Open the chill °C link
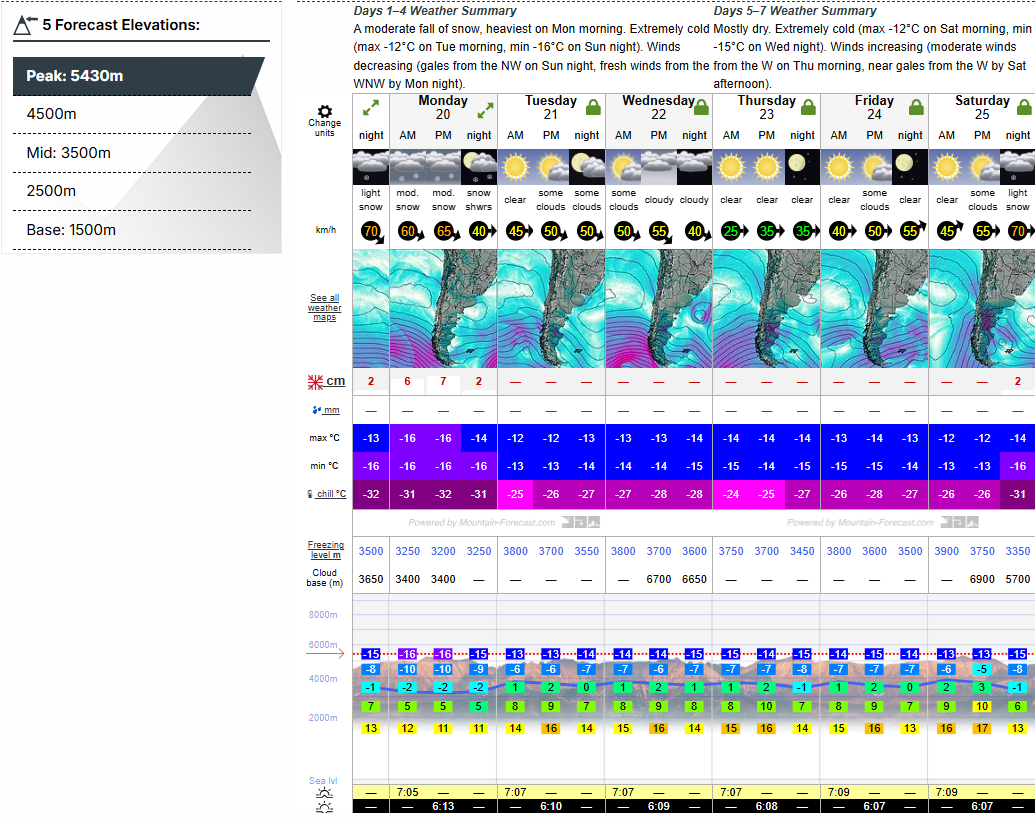The height and width of the screenshot is (819, 1035). click(331, 494)
